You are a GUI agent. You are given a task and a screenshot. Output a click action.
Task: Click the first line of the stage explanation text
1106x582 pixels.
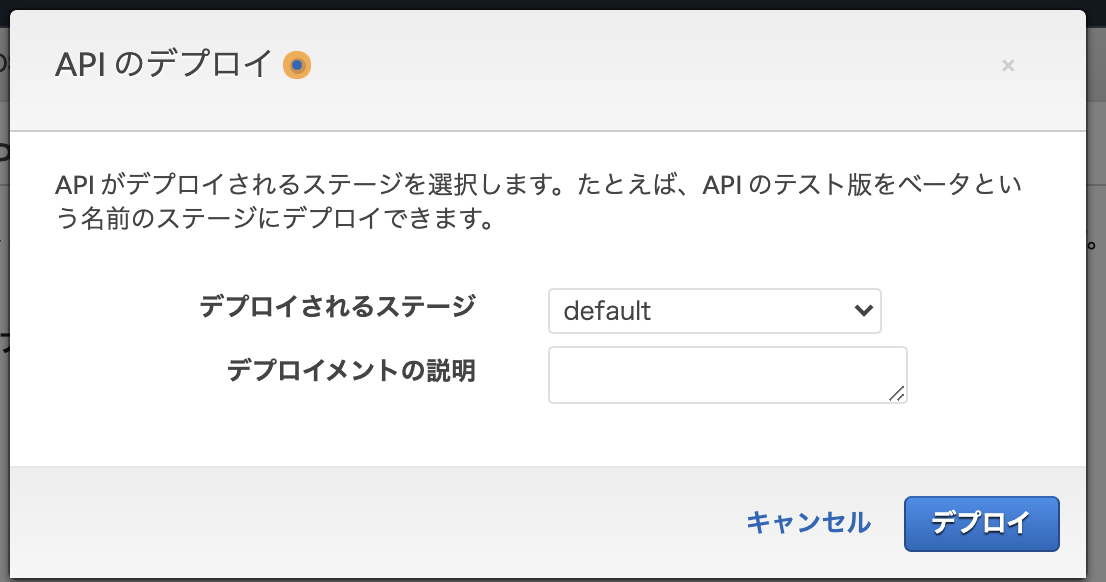click(x=538, y=185)
